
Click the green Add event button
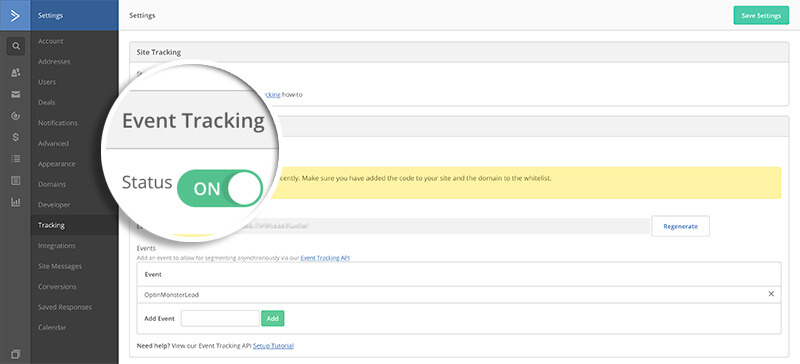coord(272,318)
